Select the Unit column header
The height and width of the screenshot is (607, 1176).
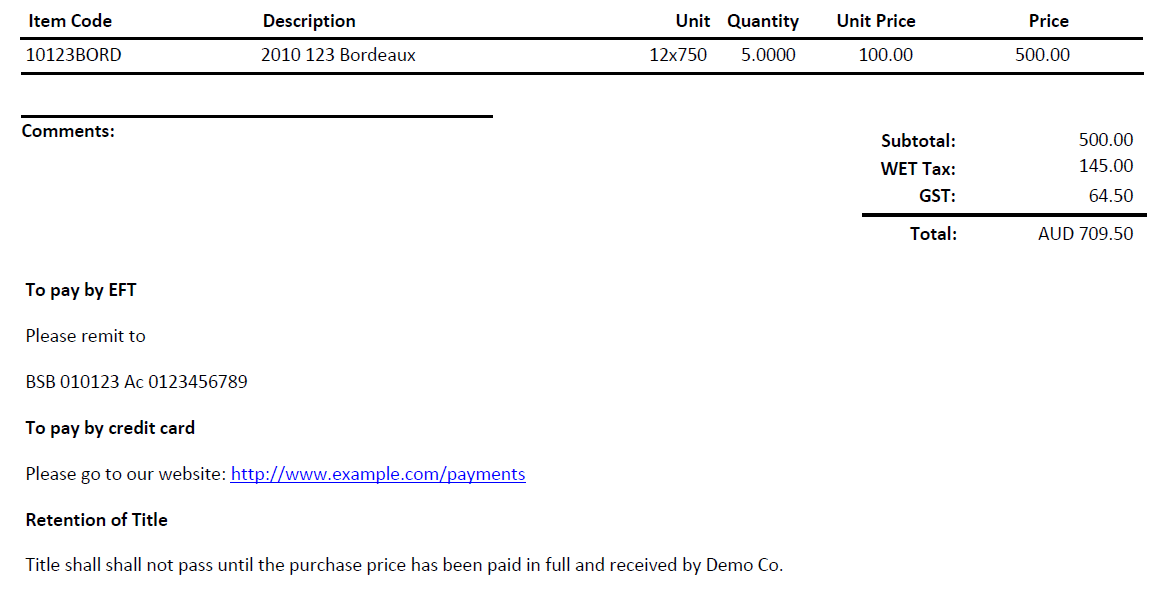[692, 21]
